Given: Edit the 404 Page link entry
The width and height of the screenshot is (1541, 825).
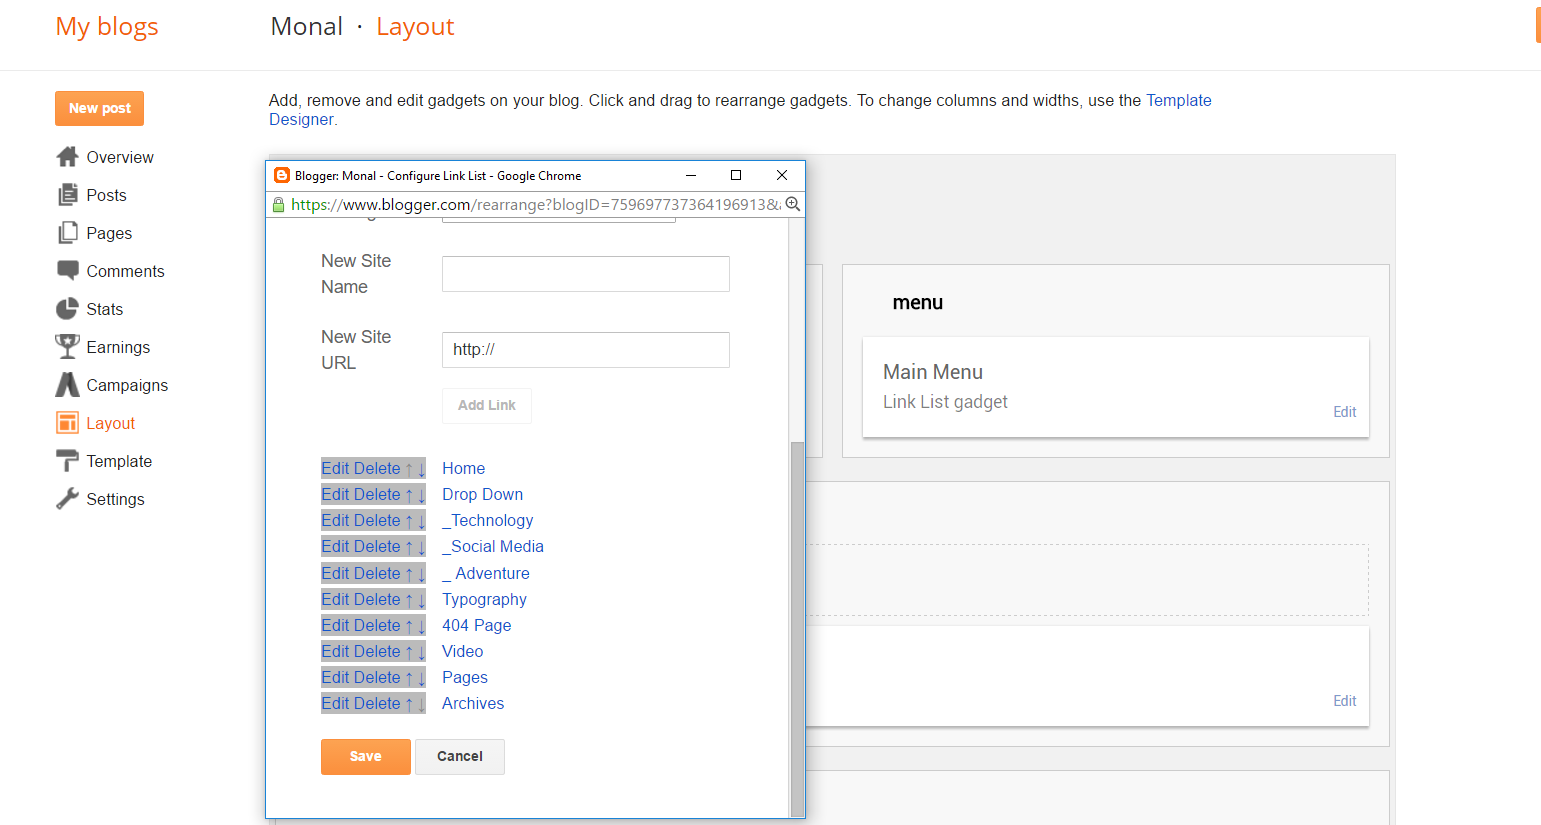Looking at the screenshot, I should coord(335,625).
